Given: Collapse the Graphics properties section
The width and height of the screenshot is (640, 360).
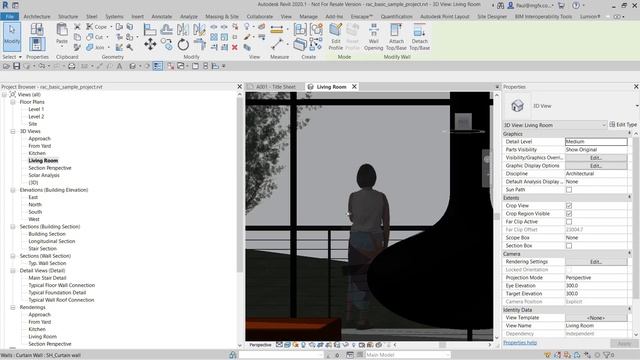Looking at the screenshot, I should (x=629, y=134).
